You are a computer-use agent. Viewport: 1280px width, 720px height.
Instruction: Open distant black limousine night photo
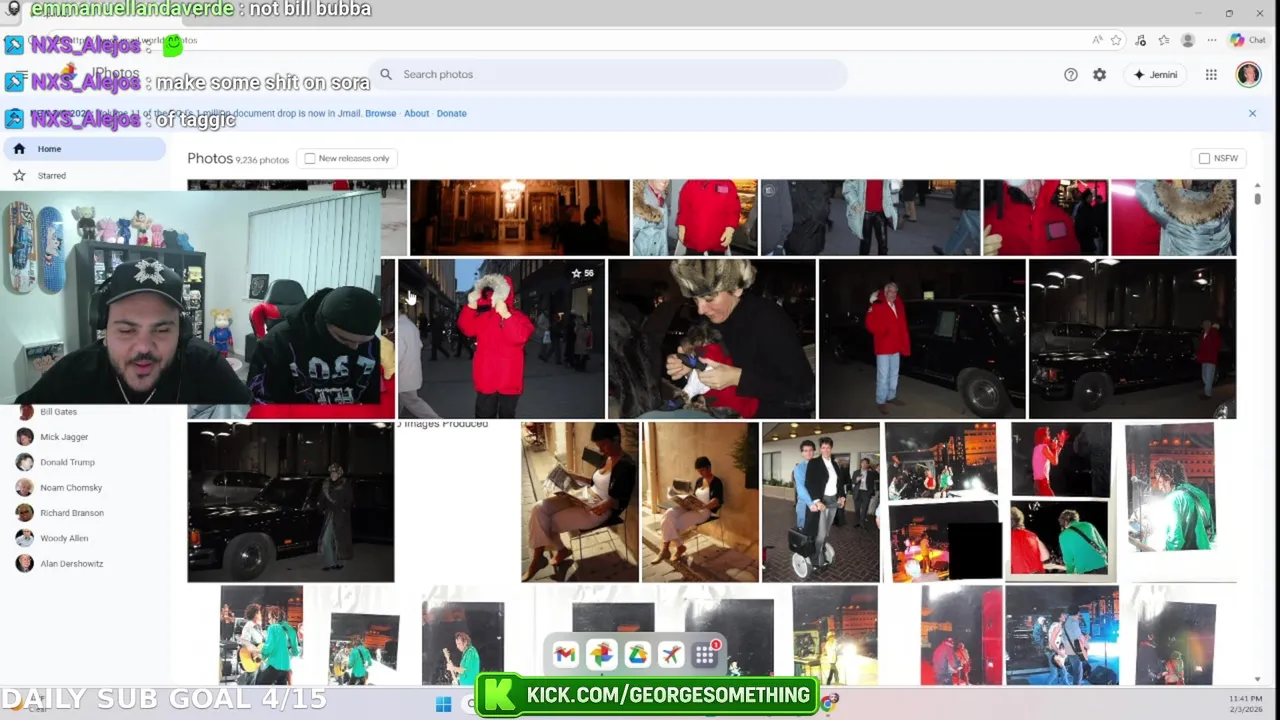point(1132,339)
